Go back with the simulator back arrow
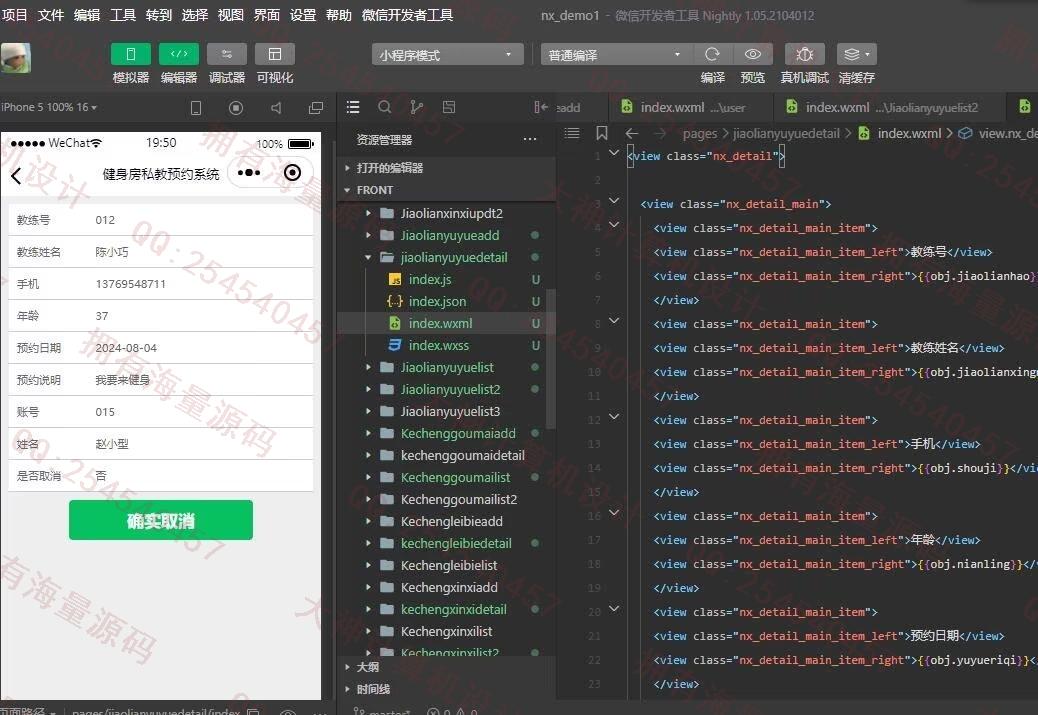1038x715 pixels. tap(17, 175)
